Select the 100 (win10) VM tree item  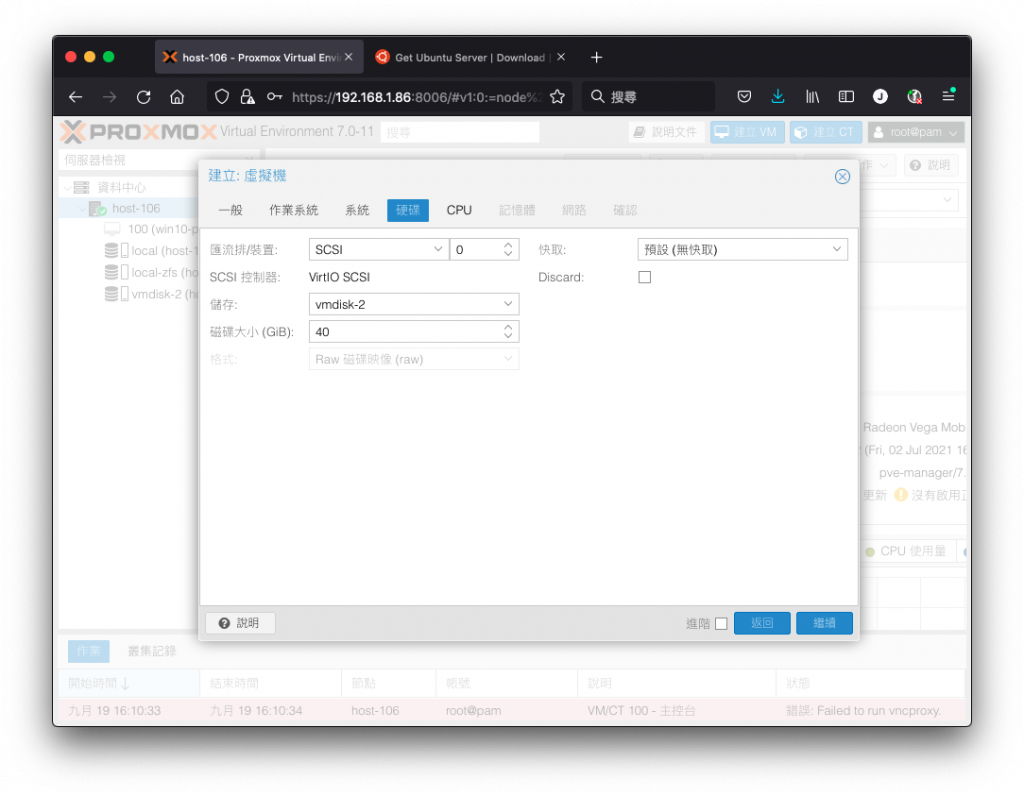tap(152, 229)
